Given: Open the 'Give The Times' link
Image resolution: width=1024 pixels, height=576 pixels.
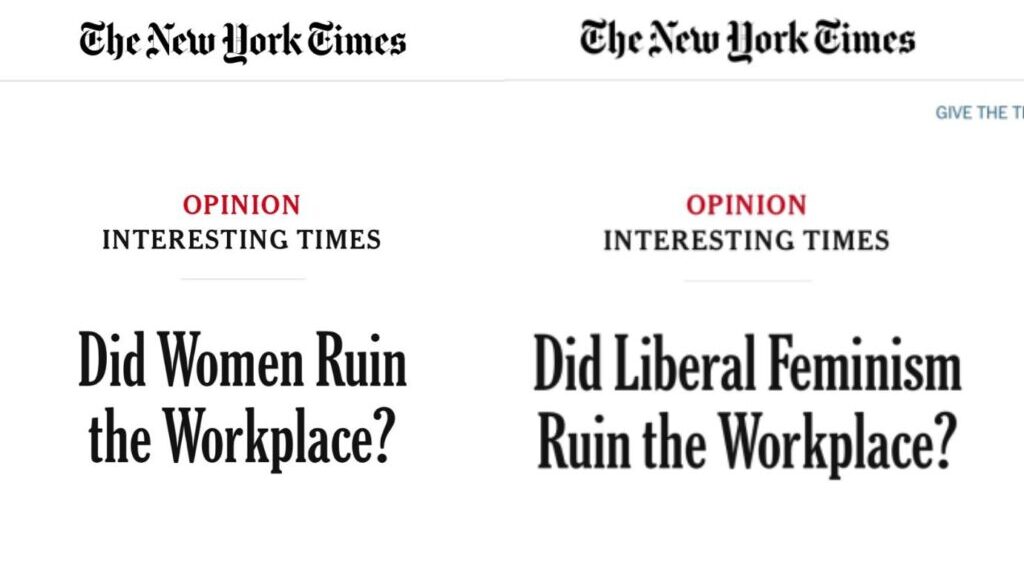Looking at the screenshot, I should click(978, 113).
